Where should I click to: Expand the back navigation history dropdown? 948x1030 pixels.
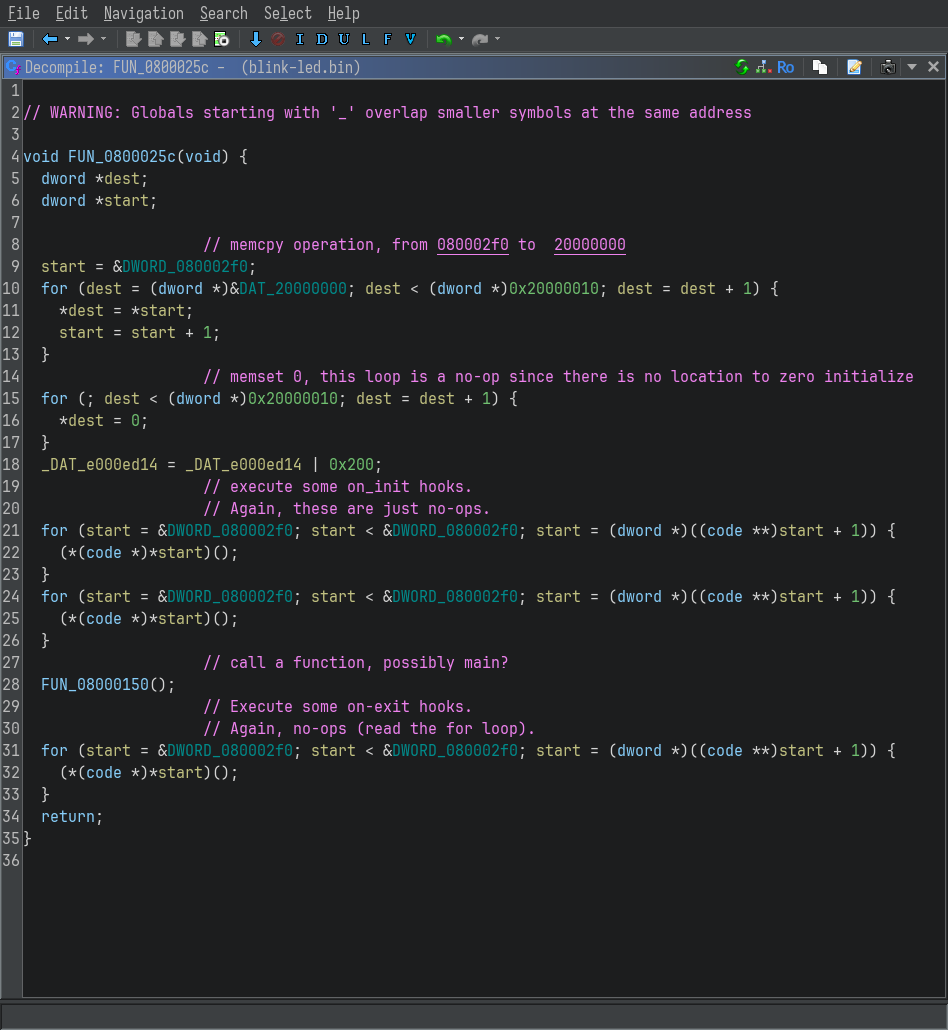[x=67, y=39]
